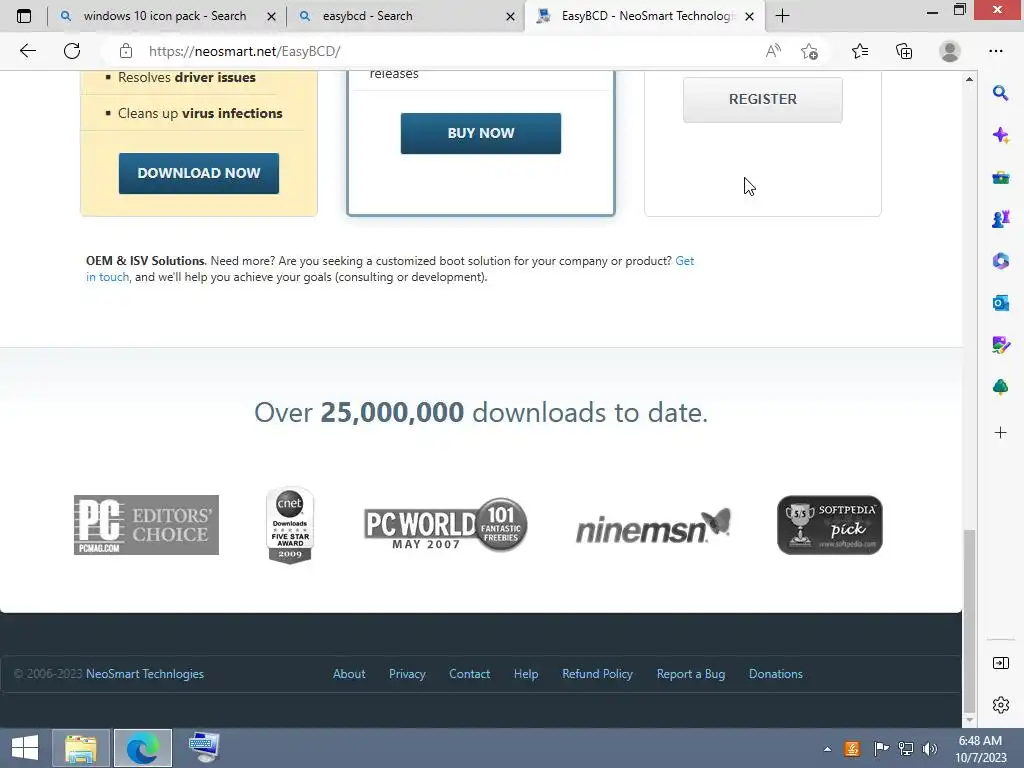Click the PC World 101 Freebies badge

pos(446,525)
